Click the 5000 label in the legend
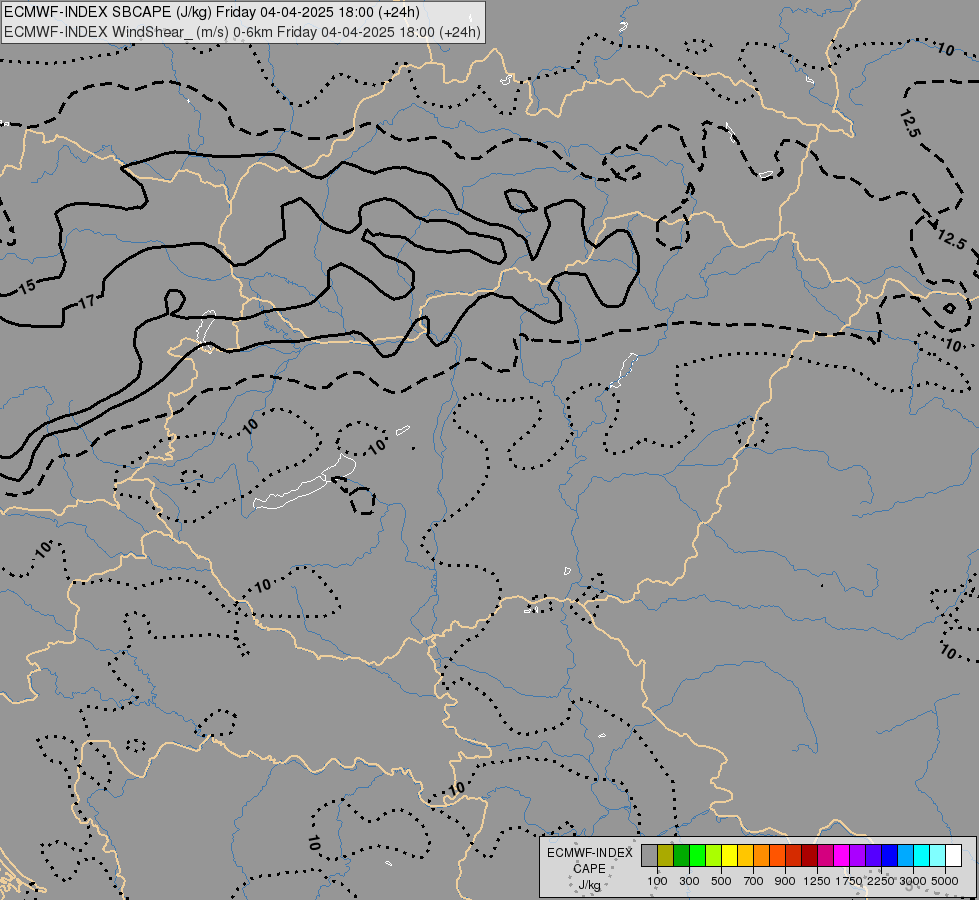Viewport: 979px width, 900px height. 945,881
